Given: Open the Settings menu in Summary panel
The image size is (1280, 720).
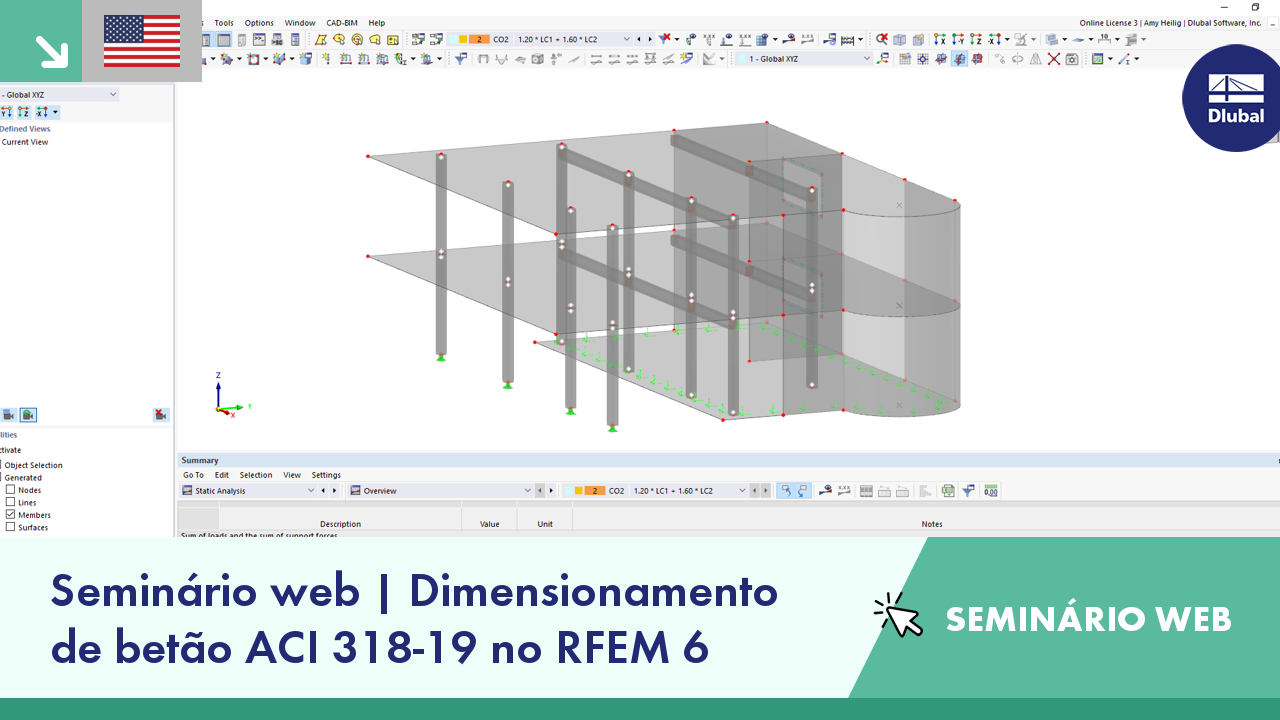Looking at the screenshot, I should (x=326, y=475).
